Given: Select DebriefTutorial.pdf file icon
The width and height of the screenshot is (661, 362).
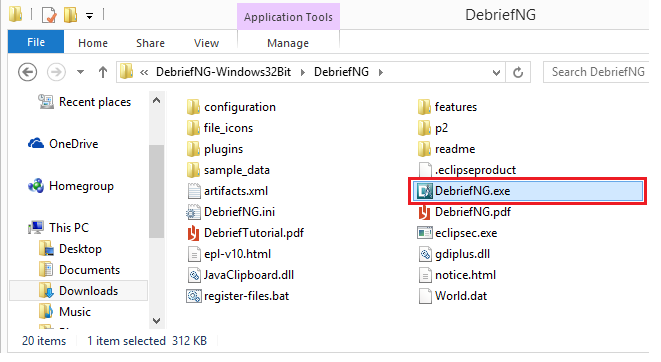Looking at the screenshot, I should 193,233.
